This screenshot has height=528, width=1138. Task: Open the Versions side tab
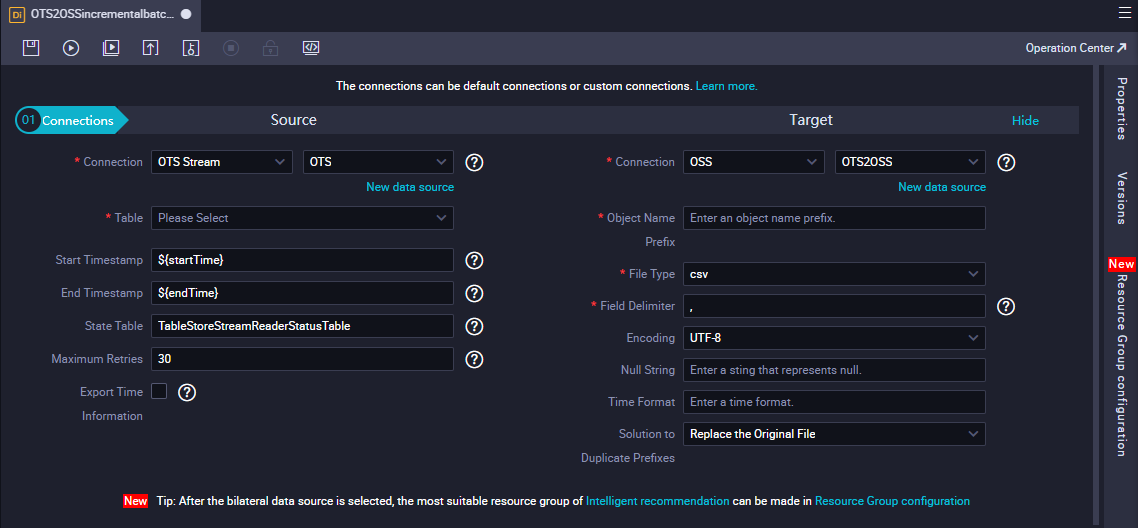click(x=1122, y=199)
